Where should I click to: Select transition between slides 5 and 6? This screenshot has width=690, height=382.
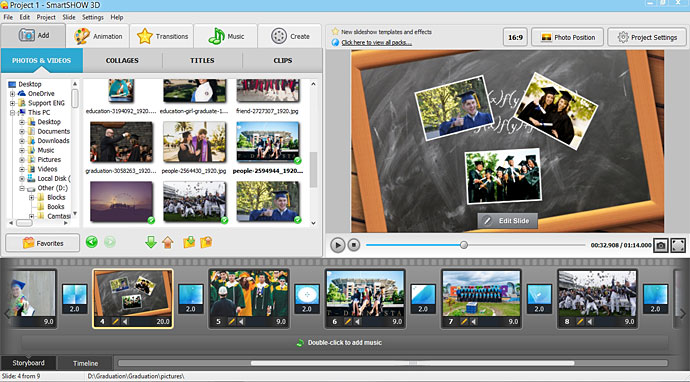(307, 299)
